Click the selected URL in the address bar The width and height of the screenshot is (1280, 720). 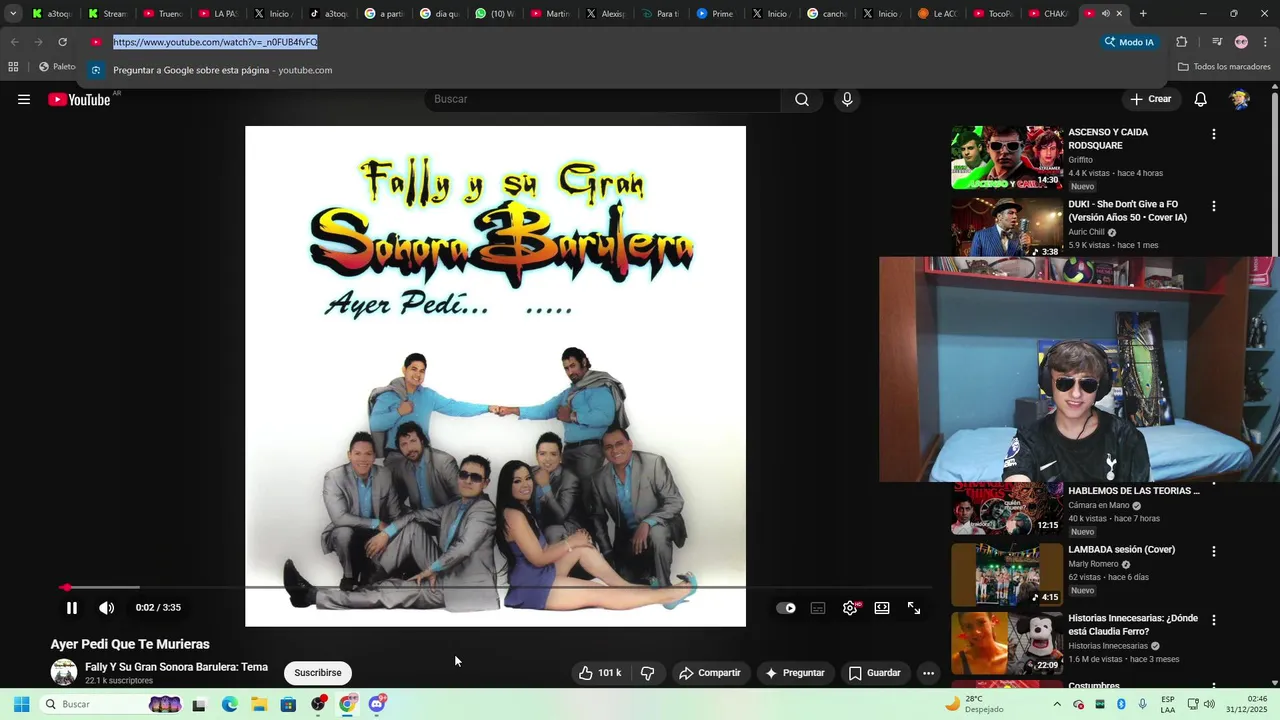[215, 42]
